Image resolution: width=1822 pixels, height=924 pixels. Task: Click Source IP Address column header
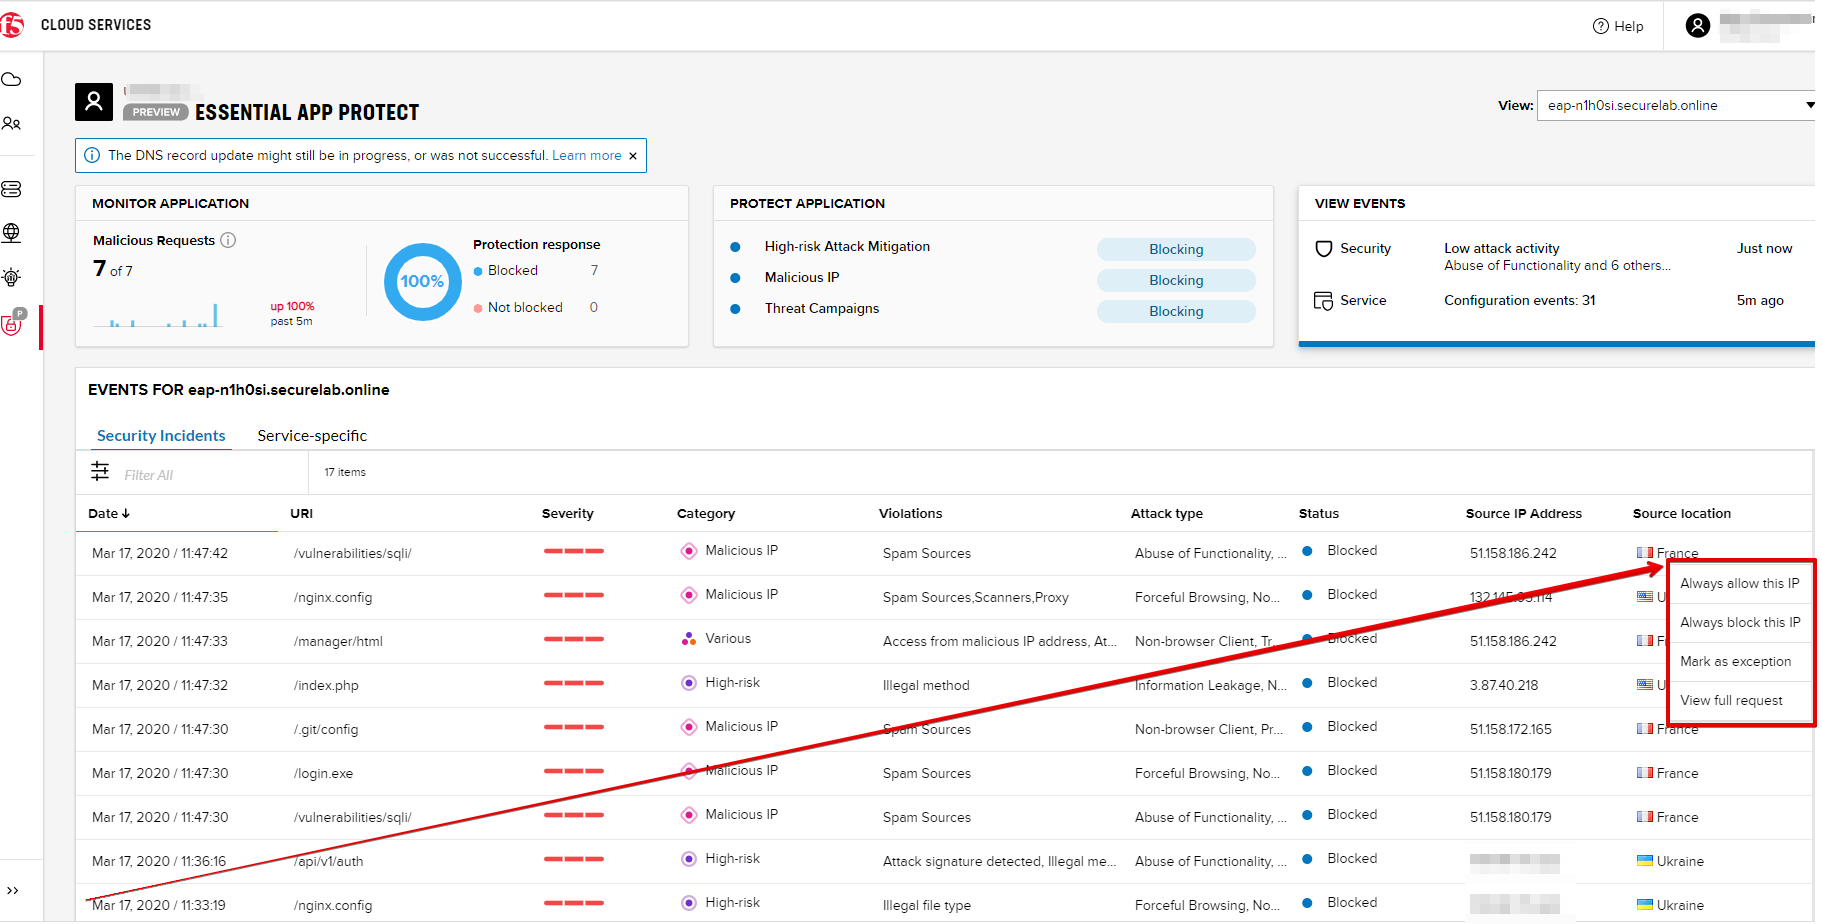[1523, 513]
